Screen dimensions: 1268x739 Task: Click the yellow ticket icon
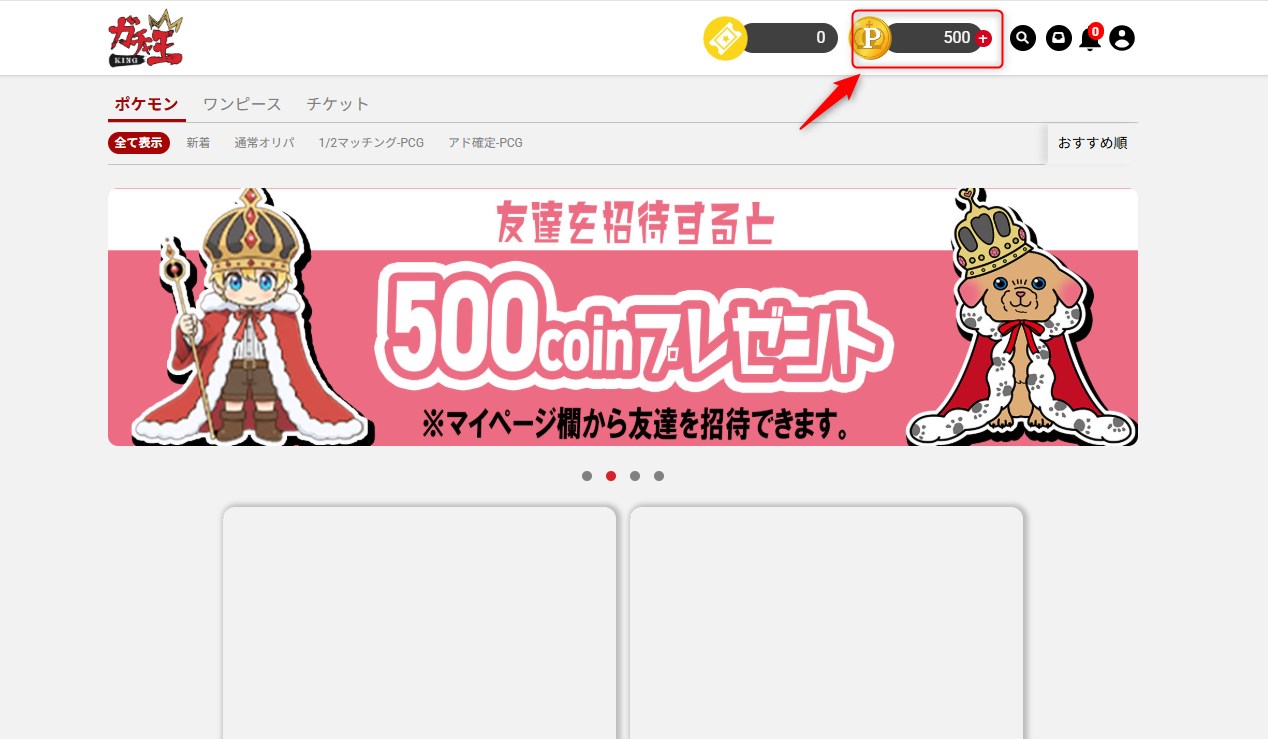tap(725, 38)
